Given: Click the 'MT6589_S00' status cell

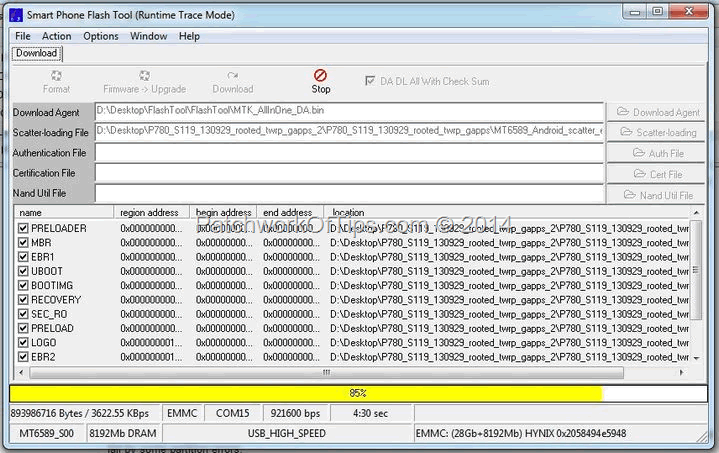Looking at the screenshot, I should 46,433.
